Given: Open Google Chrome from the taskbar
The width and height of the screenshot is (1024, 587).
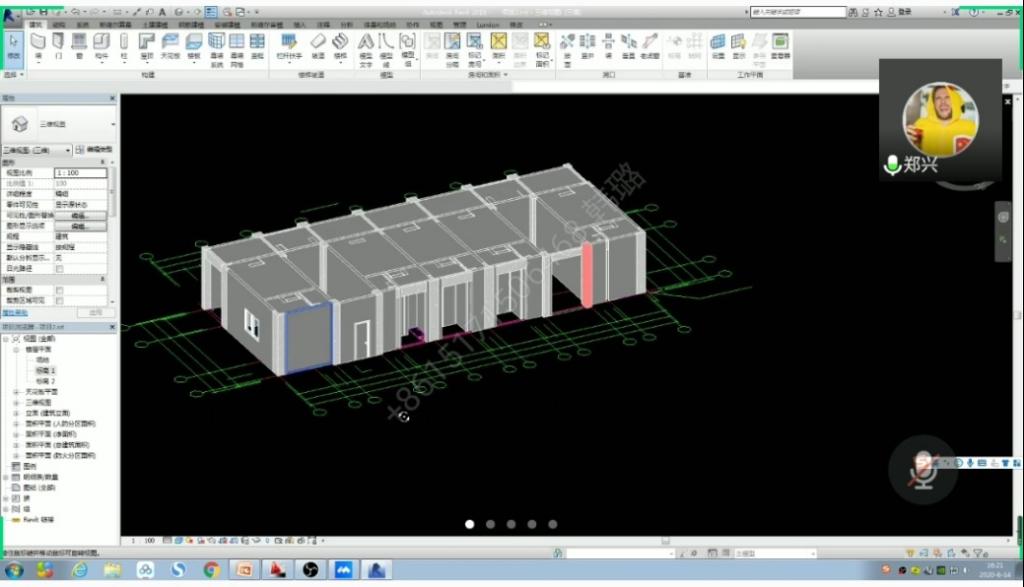Looking at the screenshot, I should (210, 569).
